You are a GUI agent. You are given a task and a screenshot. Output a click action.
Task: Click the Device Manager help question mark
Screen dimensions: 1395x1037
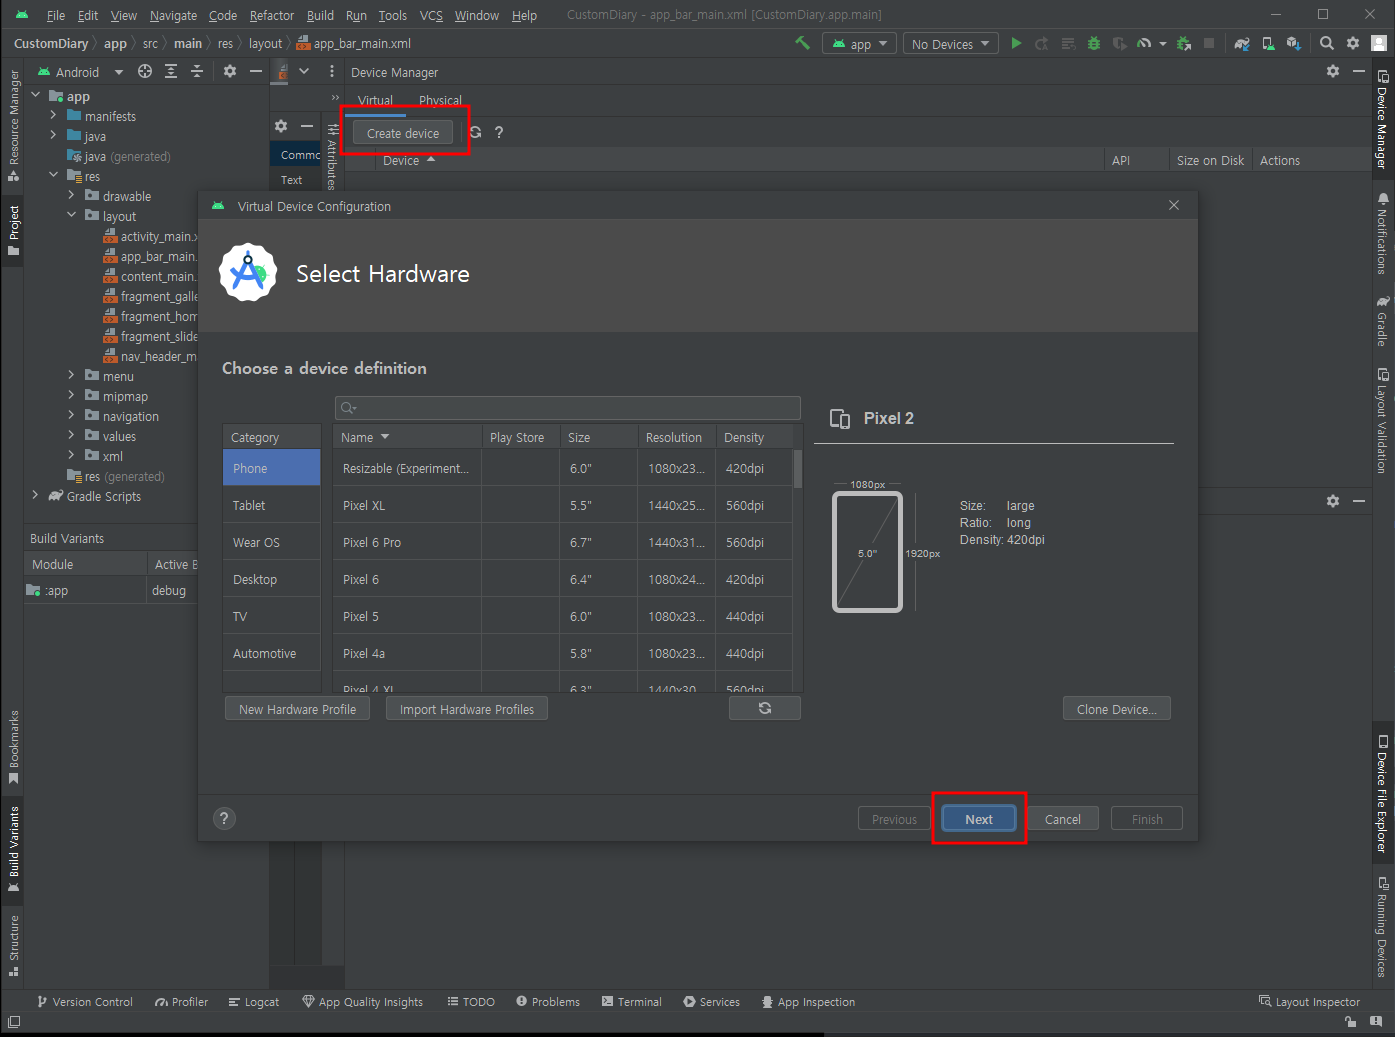coord(499,132)
